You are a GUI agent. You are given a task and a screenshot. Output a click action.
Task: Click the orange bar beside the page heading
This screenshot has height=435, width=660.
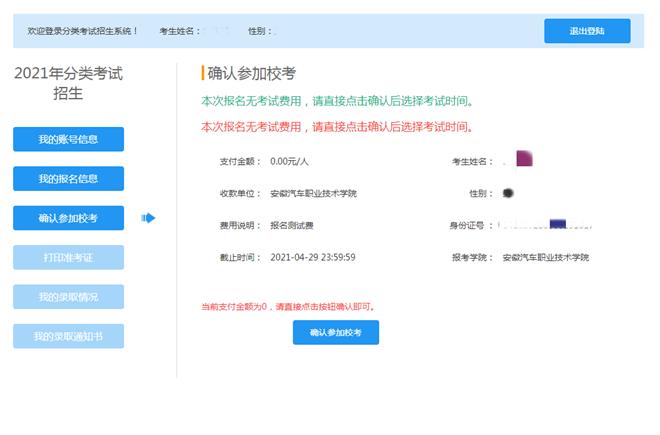tap(203, 73)
